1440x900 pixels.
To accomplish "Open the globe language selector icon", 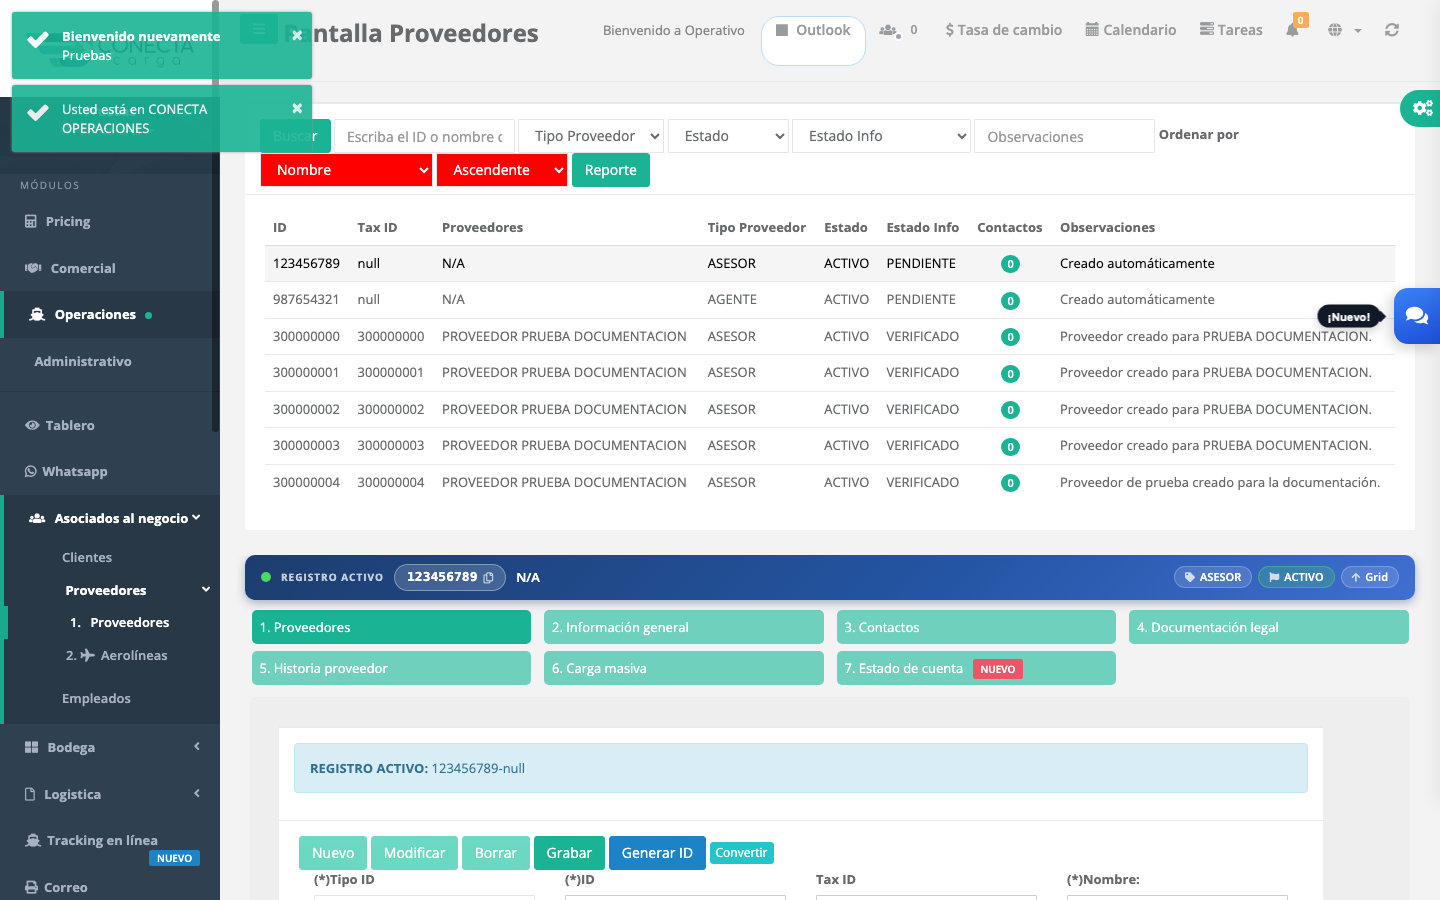I will click(x=1335, y=30).
